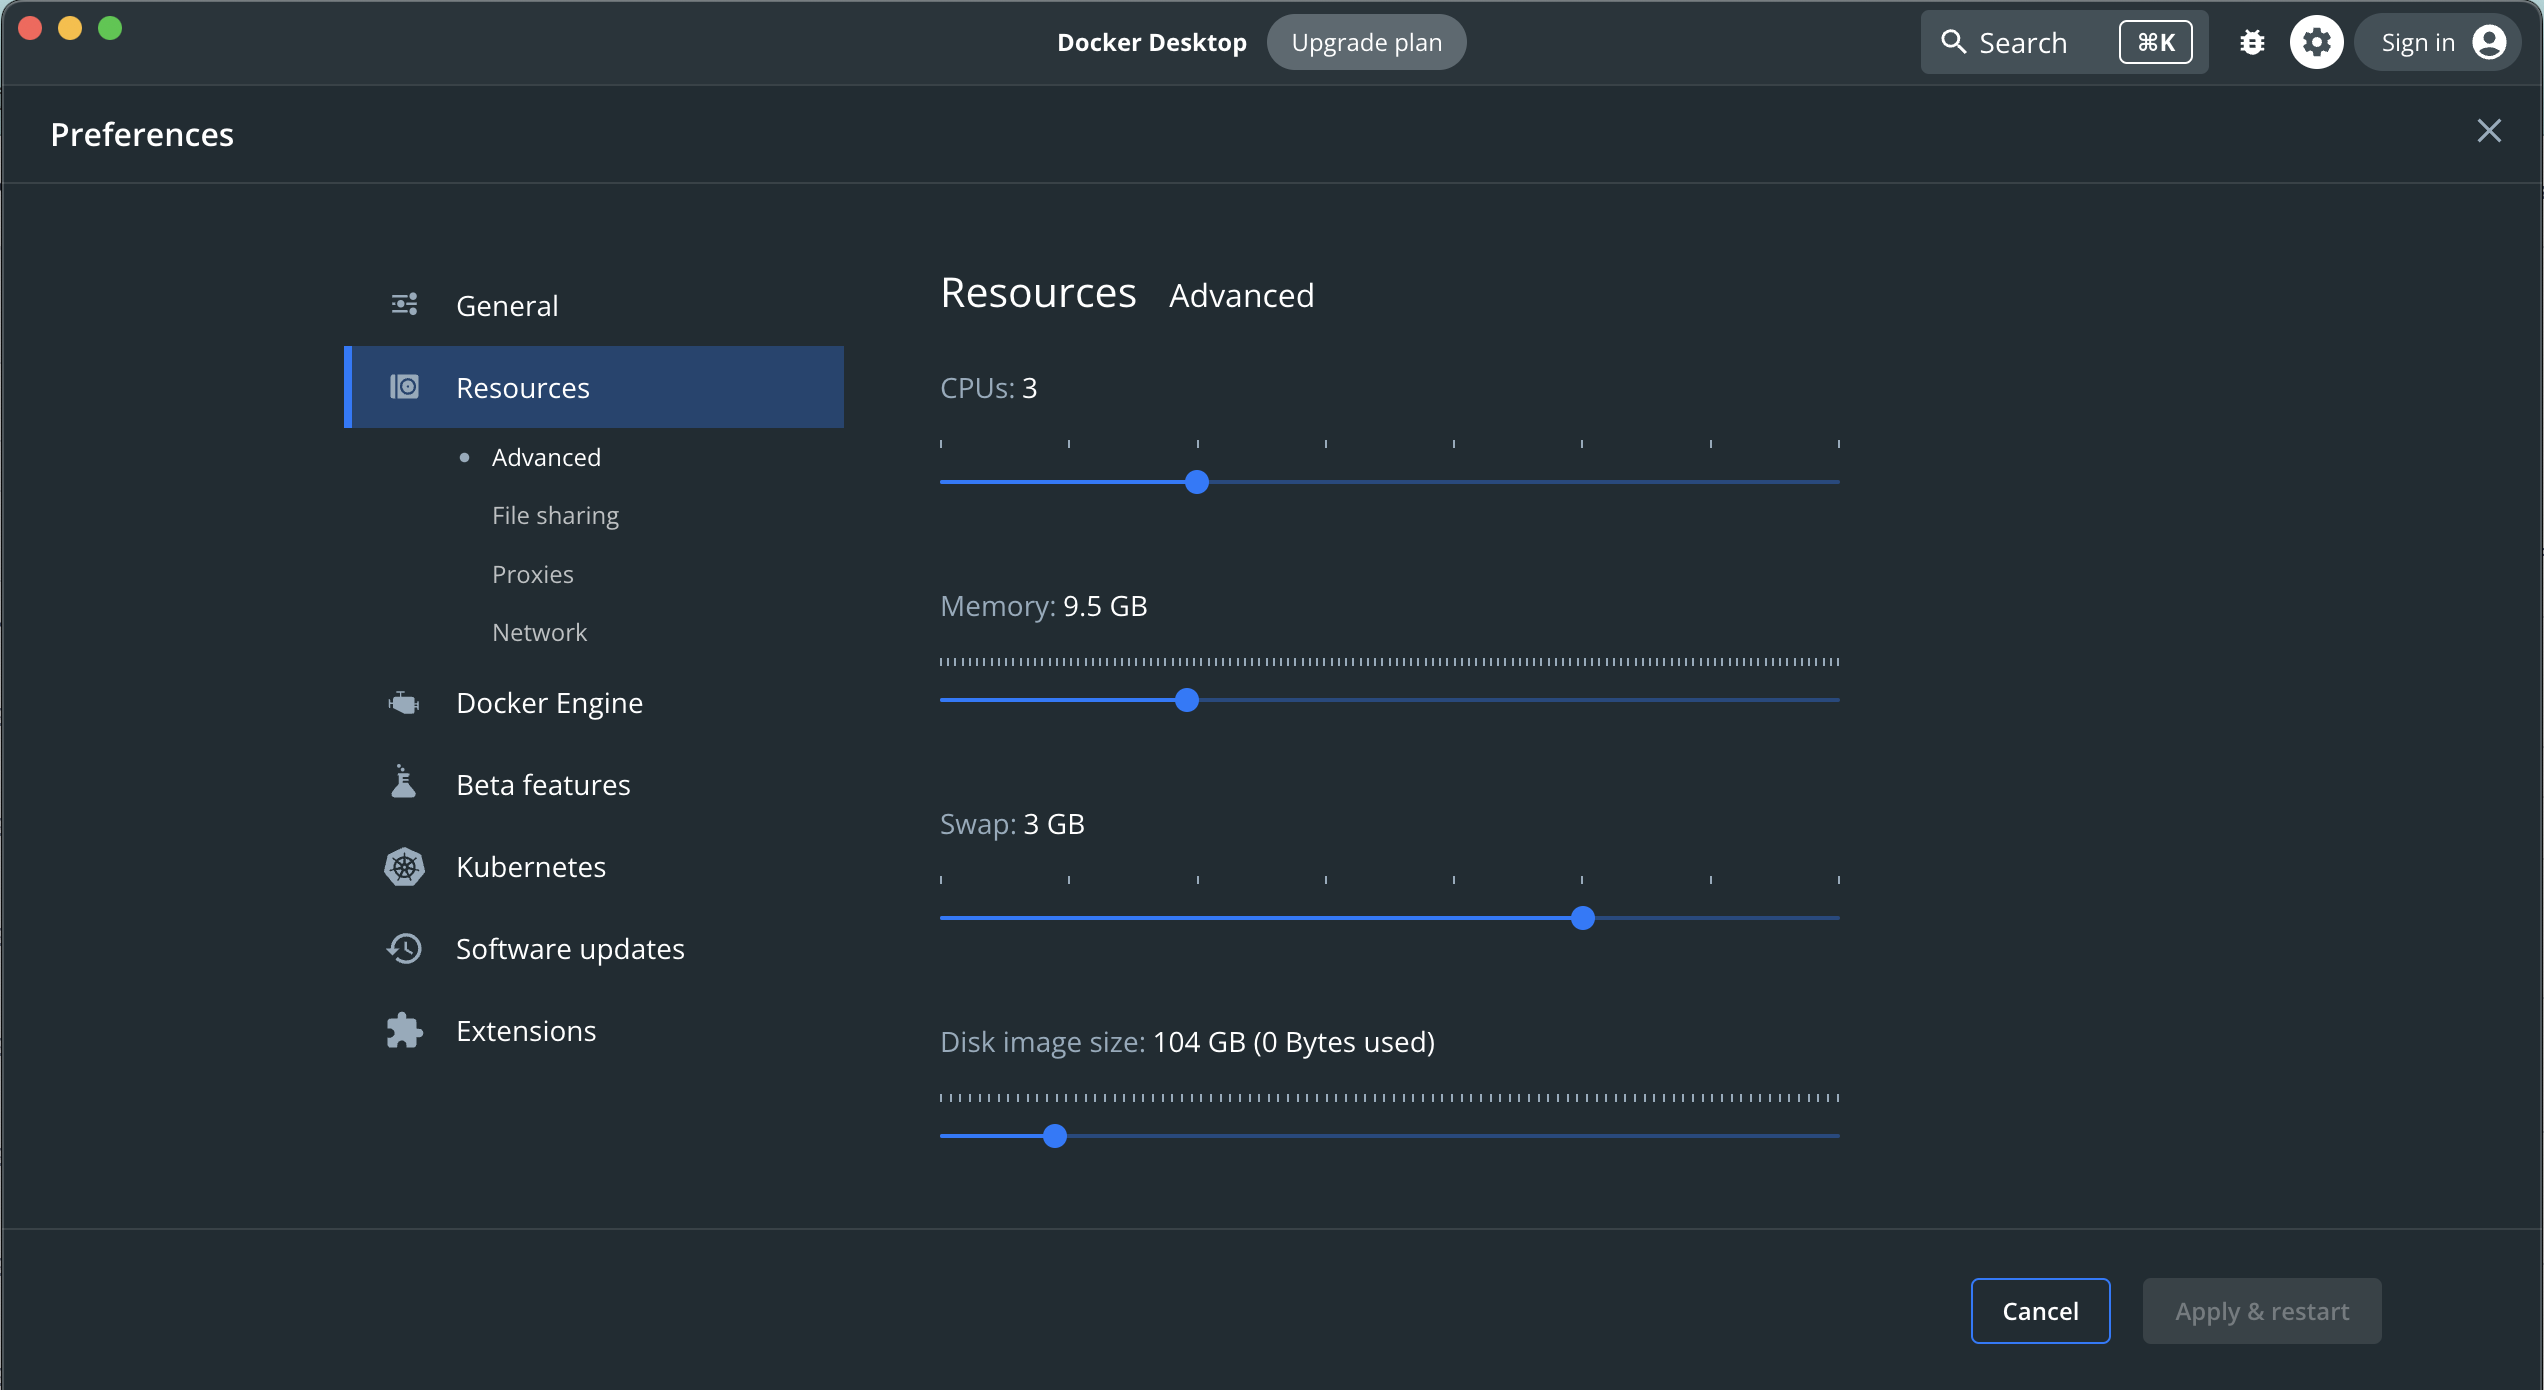Viewport: 2544px width, 1390px height.
Task: Click the Resources sidebar icon
Action: (x=405, y=387)
